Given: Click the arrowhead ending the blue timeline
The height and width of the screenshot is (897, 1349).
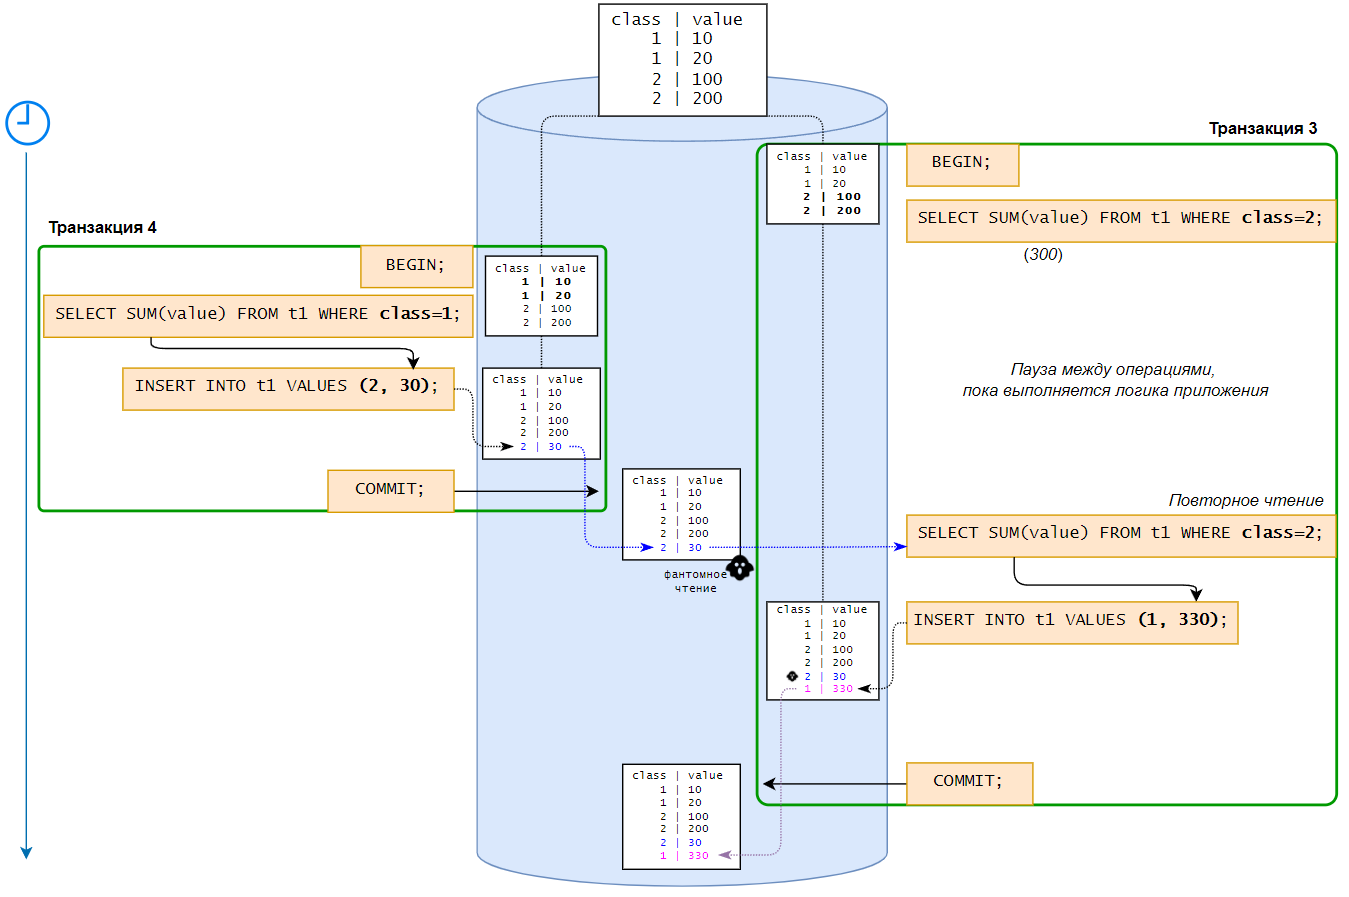Looking at the screenshot, I should click(27, 852).
